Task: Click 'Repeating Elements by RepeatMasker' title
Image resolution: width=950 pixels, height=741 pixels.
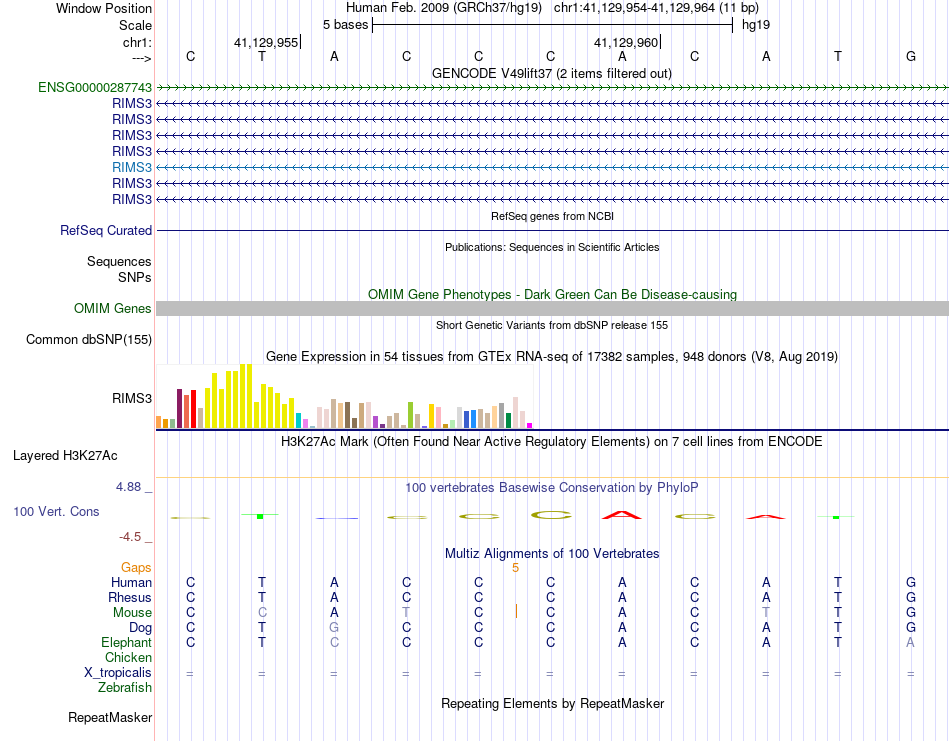Action: coord(553,703)
